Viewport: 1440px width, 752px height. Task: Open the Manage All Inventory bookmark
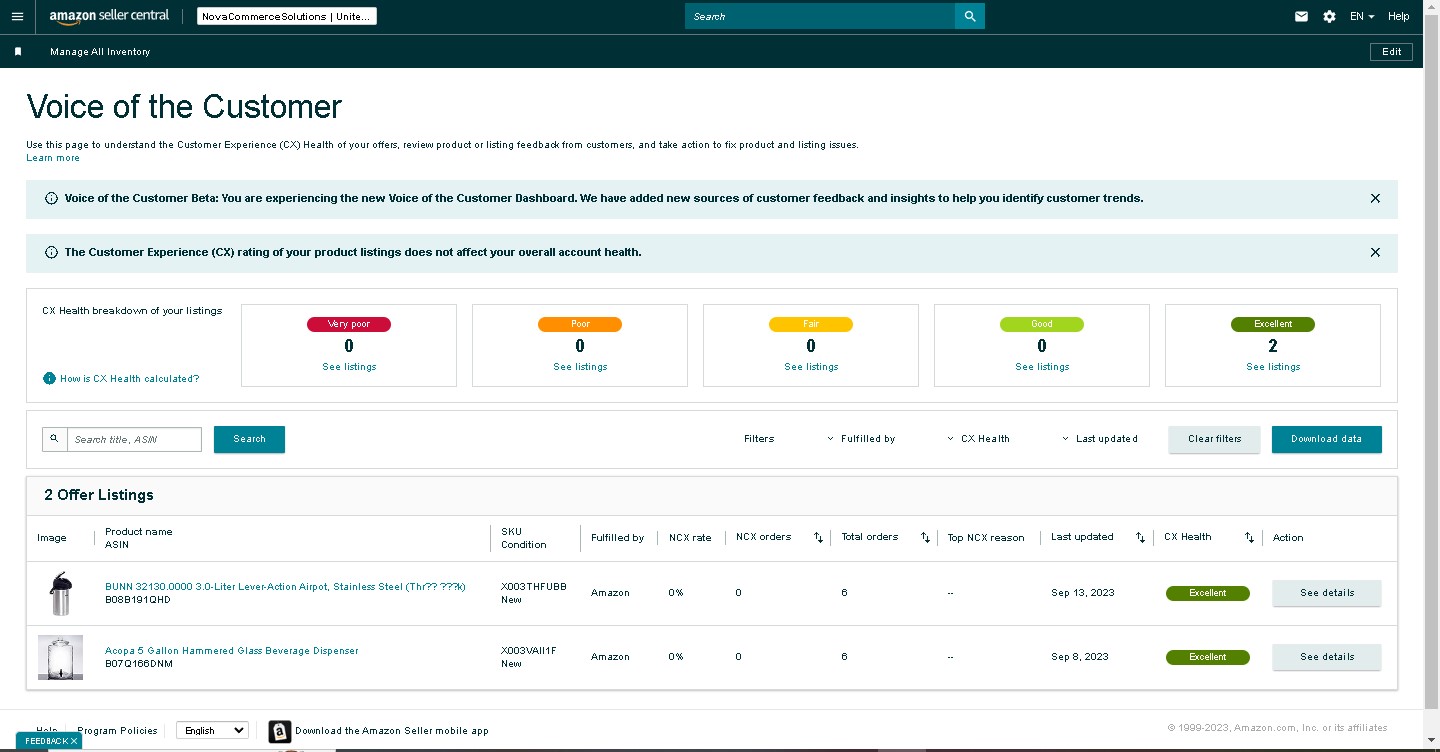(100, 52)
